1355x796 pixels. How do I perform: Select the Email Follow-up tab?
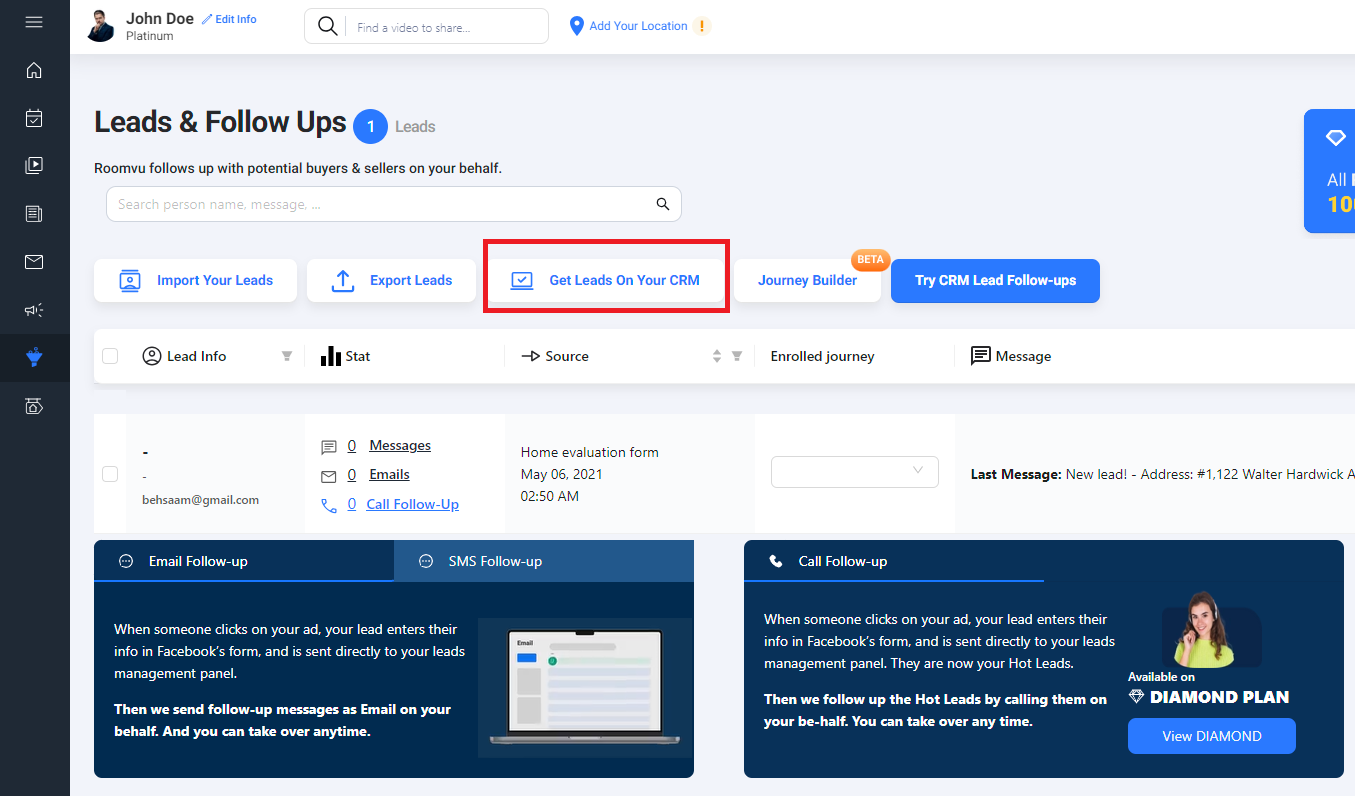[197, 561]
